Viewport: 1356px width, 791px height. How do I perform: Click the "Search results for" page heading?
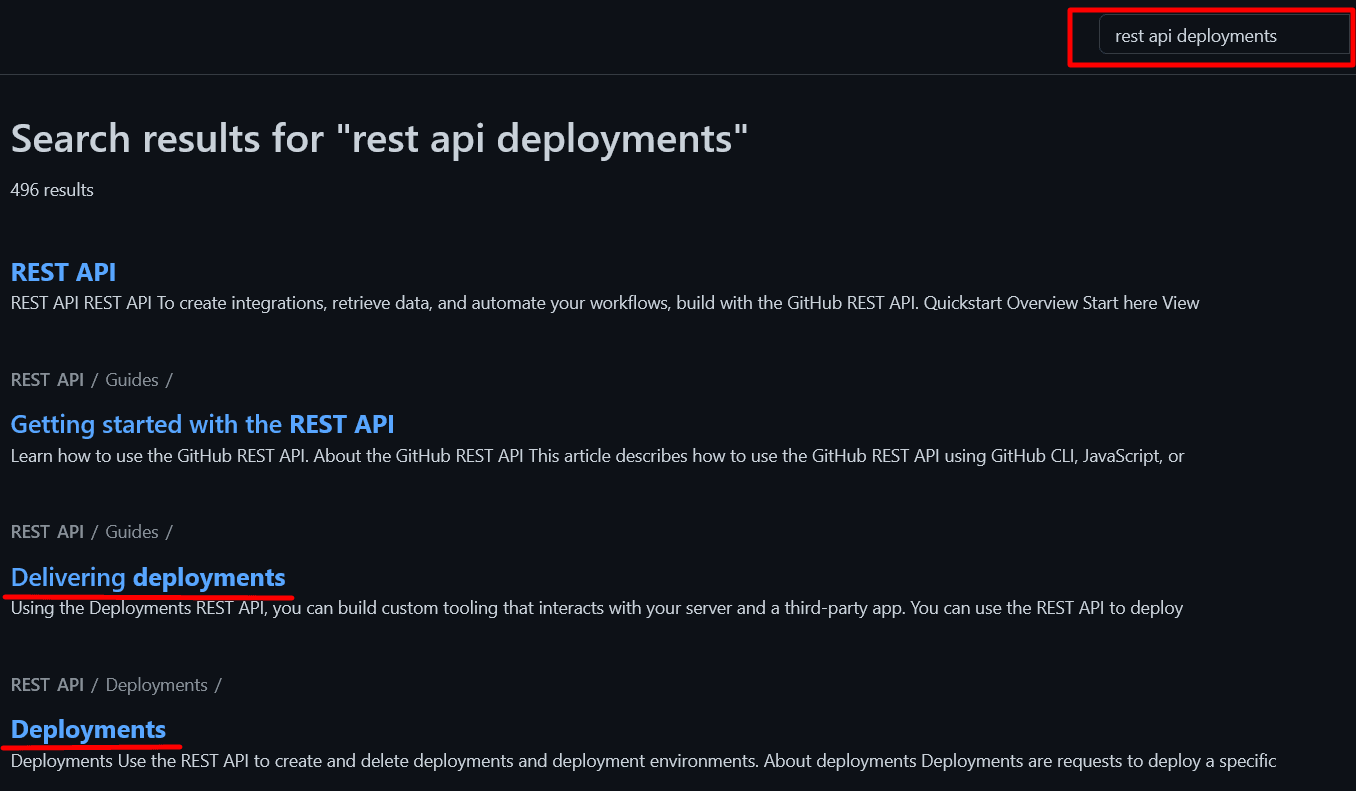click(x=170, y=139)
